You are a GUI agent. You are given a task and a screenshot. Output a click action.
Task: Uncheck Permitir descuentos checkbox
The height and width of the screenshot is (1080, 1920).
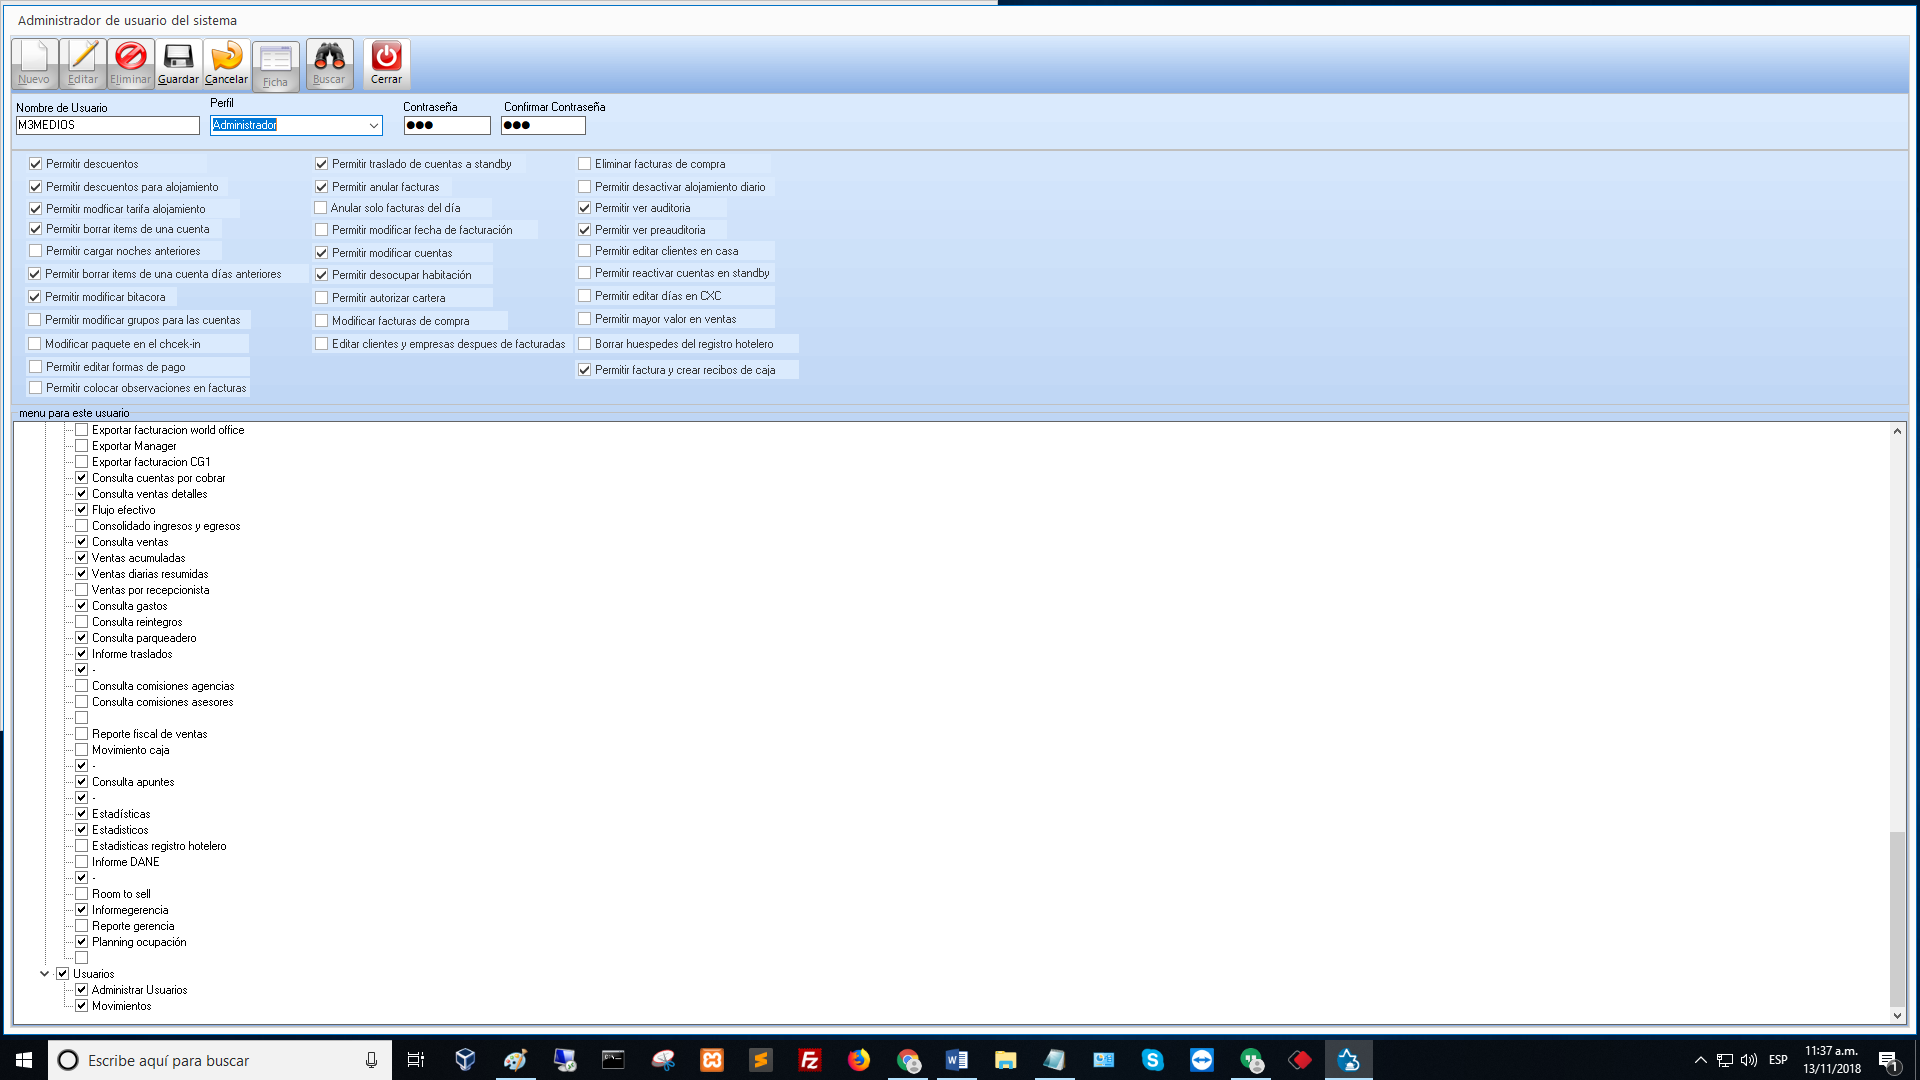coord(36,164)
